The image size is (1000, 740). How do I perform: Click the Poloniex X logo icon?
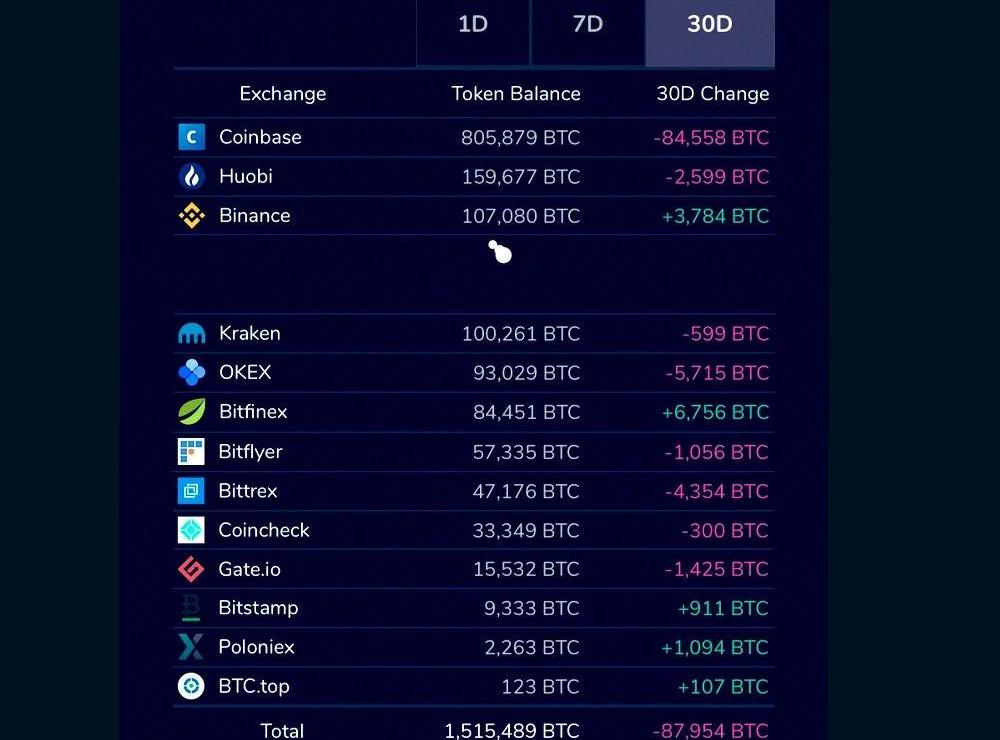pos(191,647)
